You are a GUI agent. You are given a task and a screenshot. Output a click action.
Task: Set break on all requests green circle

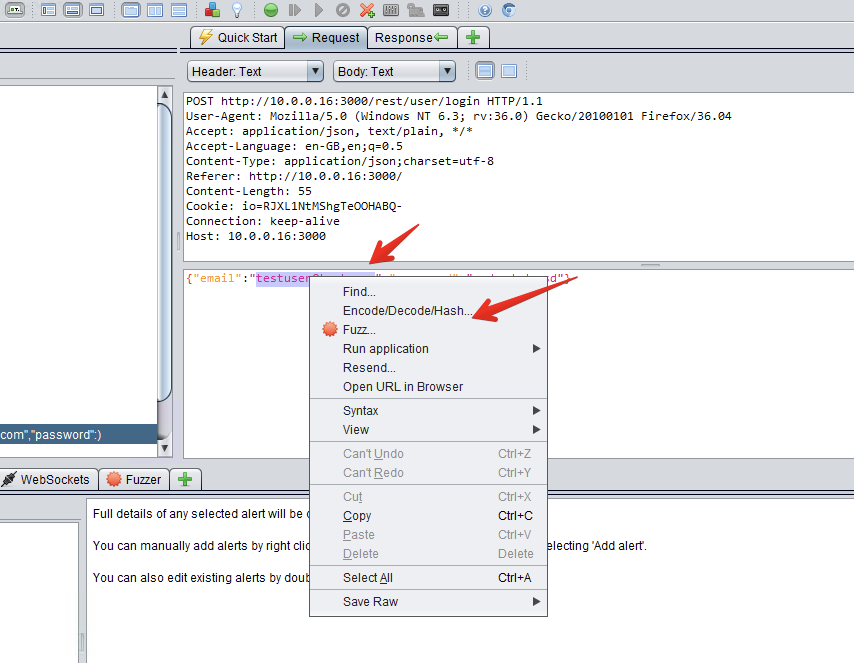(271, 10)
